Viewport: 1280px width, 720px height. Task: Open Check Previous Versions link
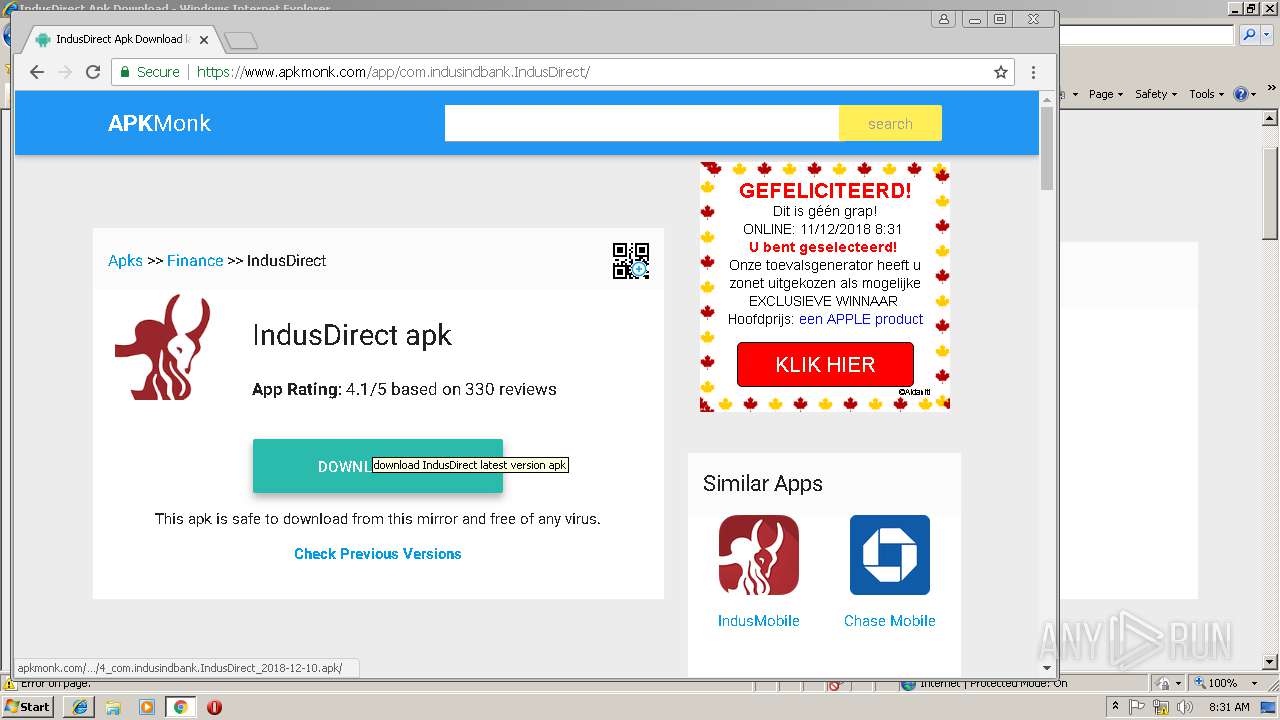[x=378, y=553]
